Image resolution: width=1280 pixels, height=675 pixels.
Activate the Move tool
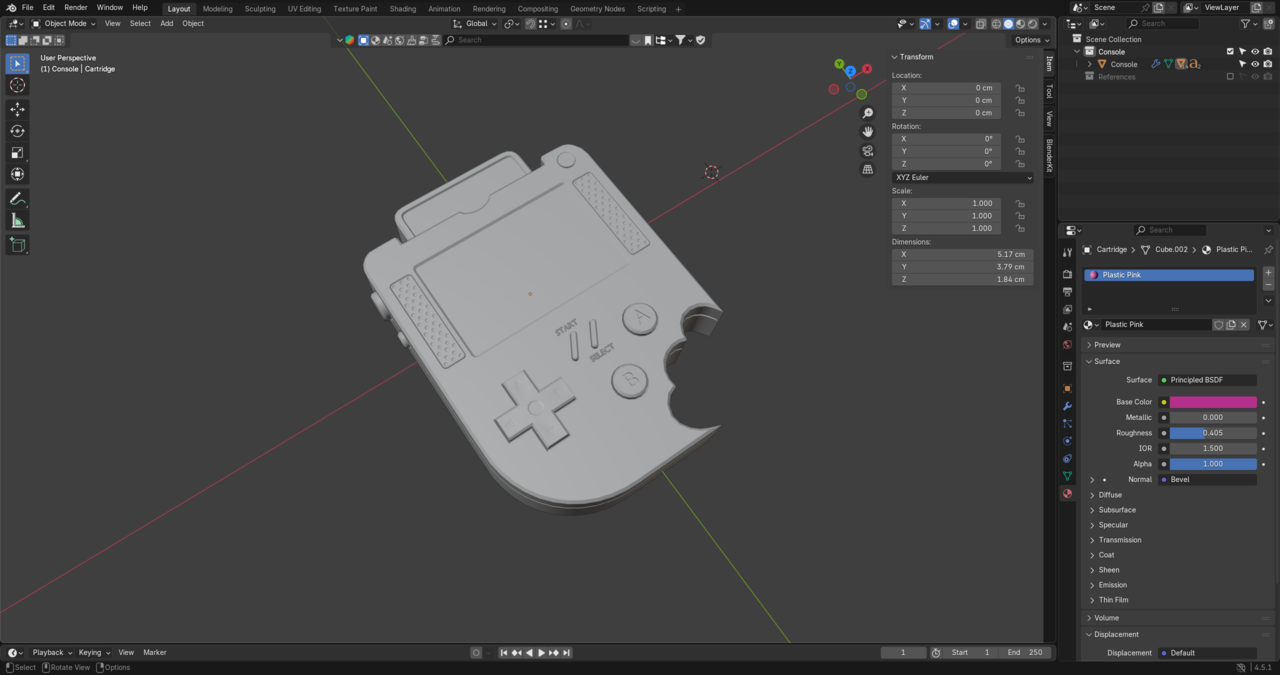(x=17, y=109)
